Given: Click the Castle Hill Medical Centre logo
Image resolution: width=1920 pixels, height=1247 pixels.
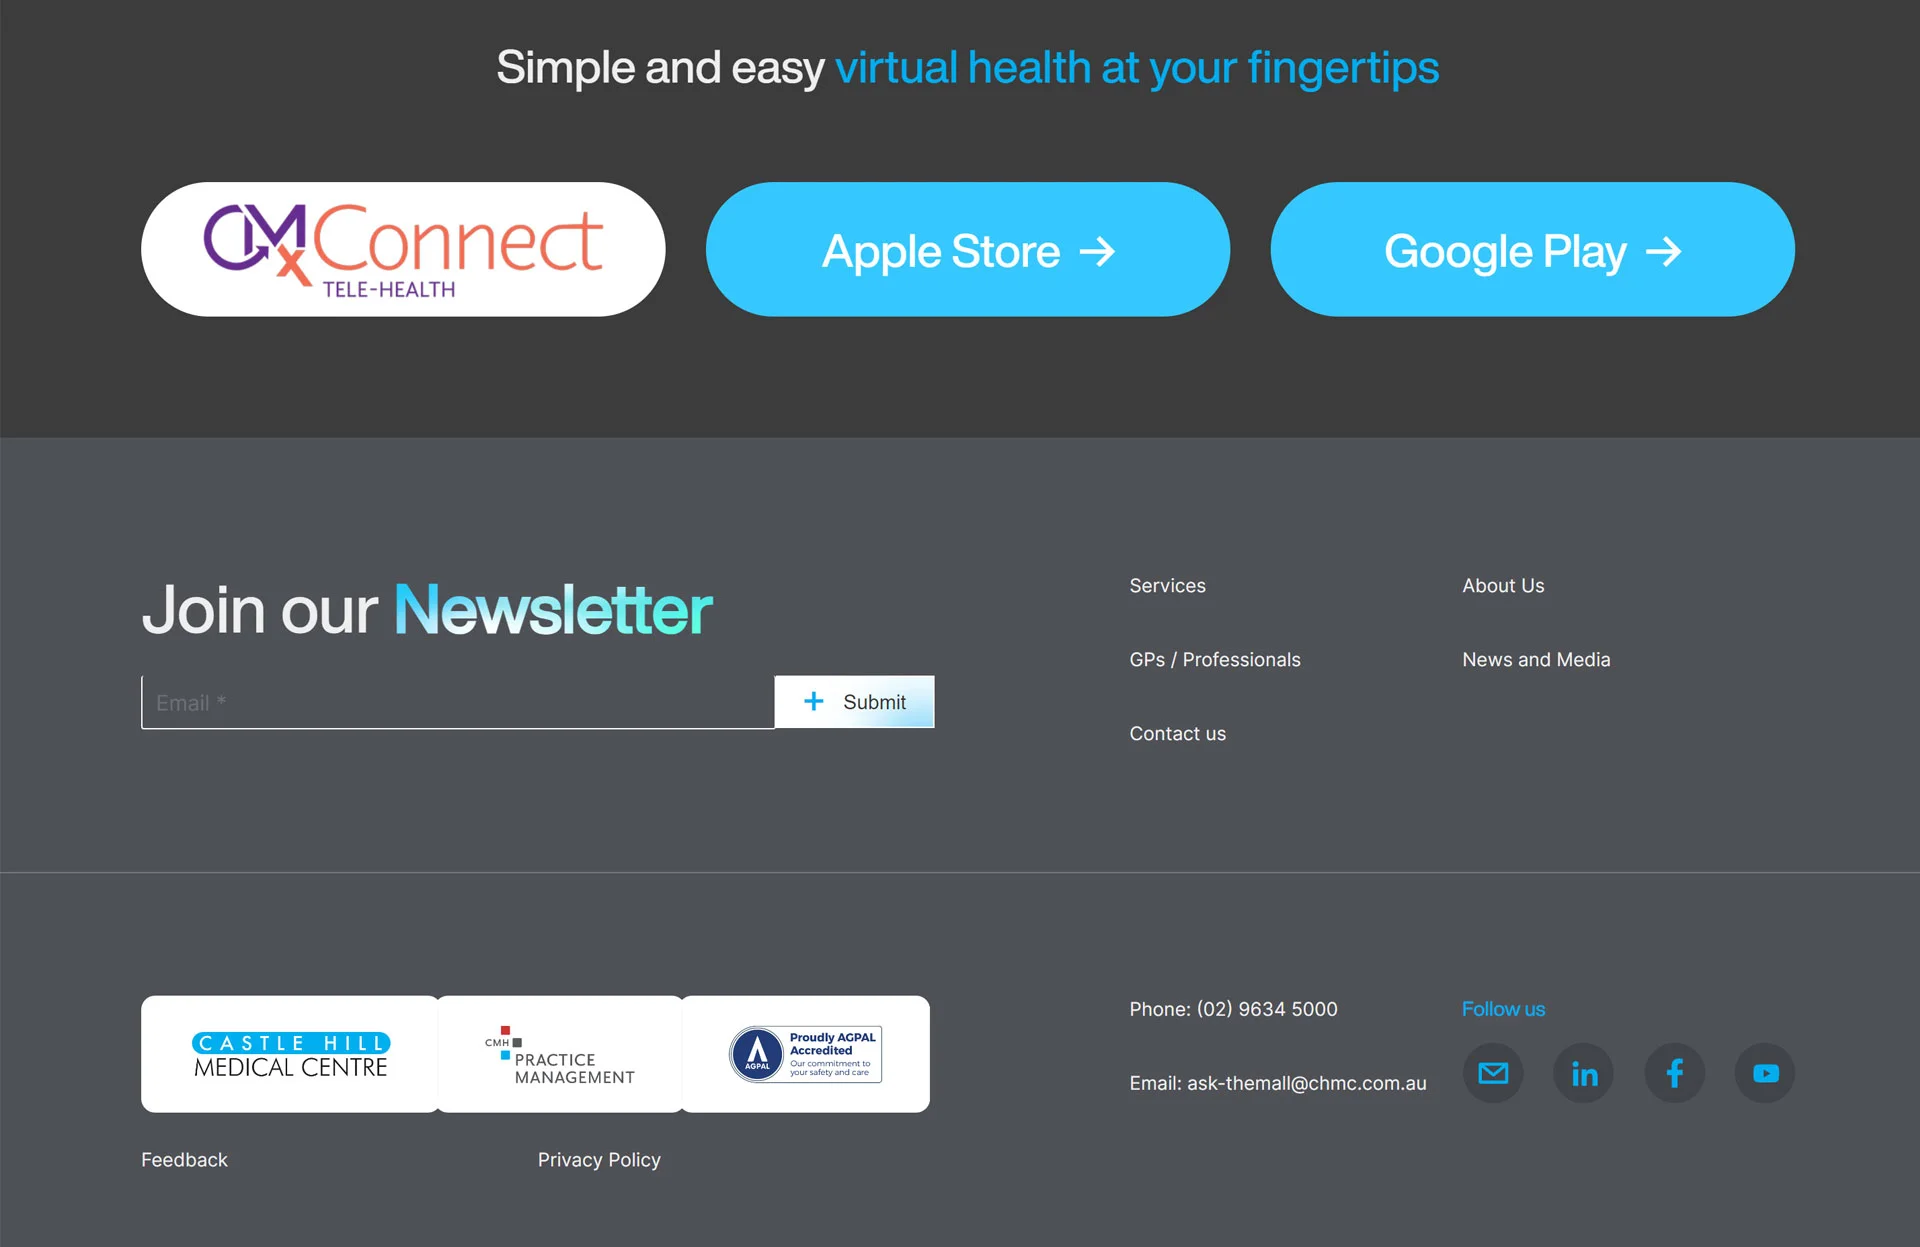Looking at the screenshot, I should 288,1052.
